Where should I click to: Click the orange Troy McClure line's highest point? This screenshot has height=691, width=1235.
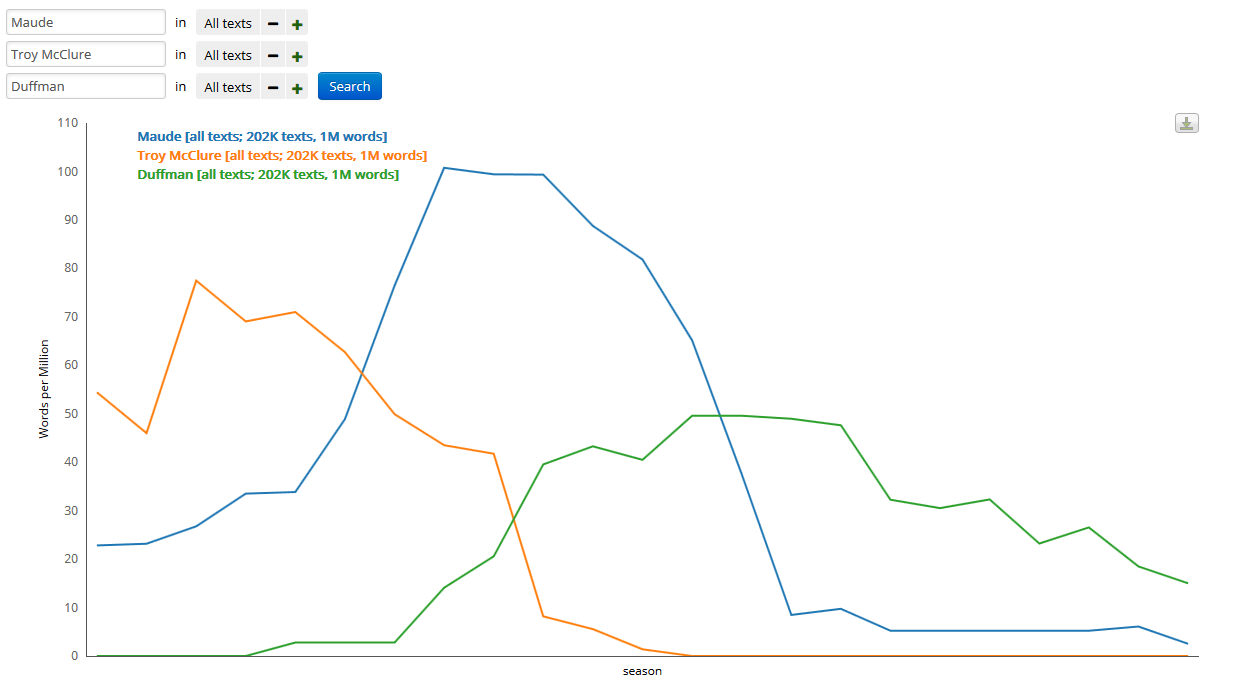pyautogui.click(x=196, y=281)
